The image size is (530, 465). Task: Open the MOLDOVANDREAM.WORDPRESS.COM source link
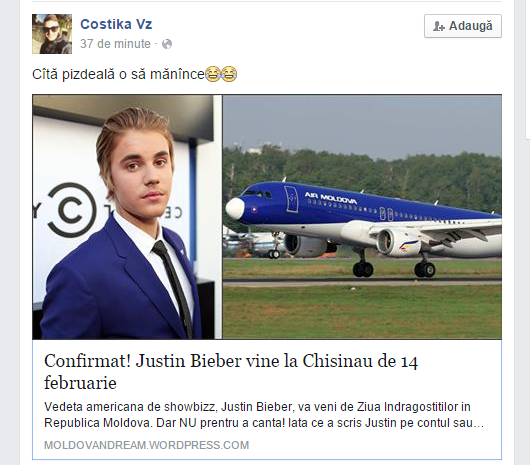(146, 445)
